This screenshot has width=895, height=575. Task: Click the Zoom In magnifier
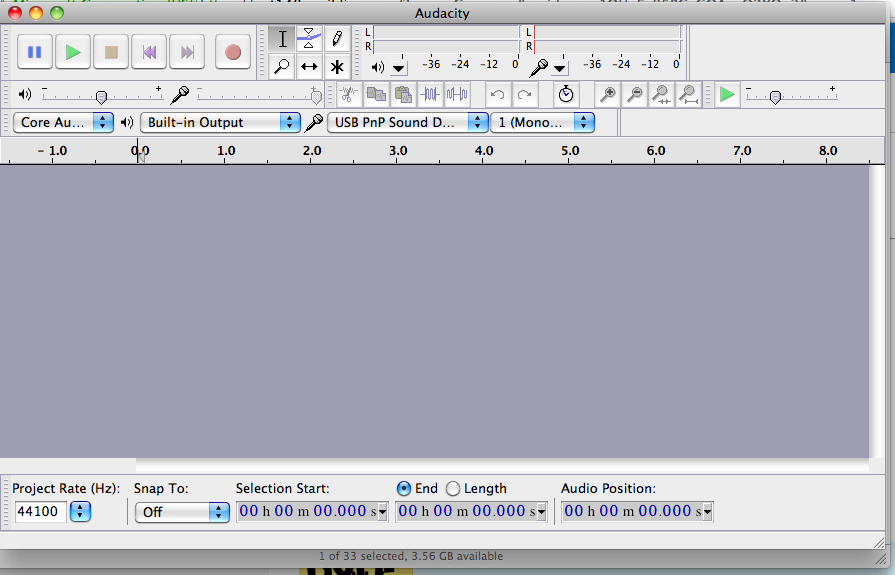[x=608, y=94]
